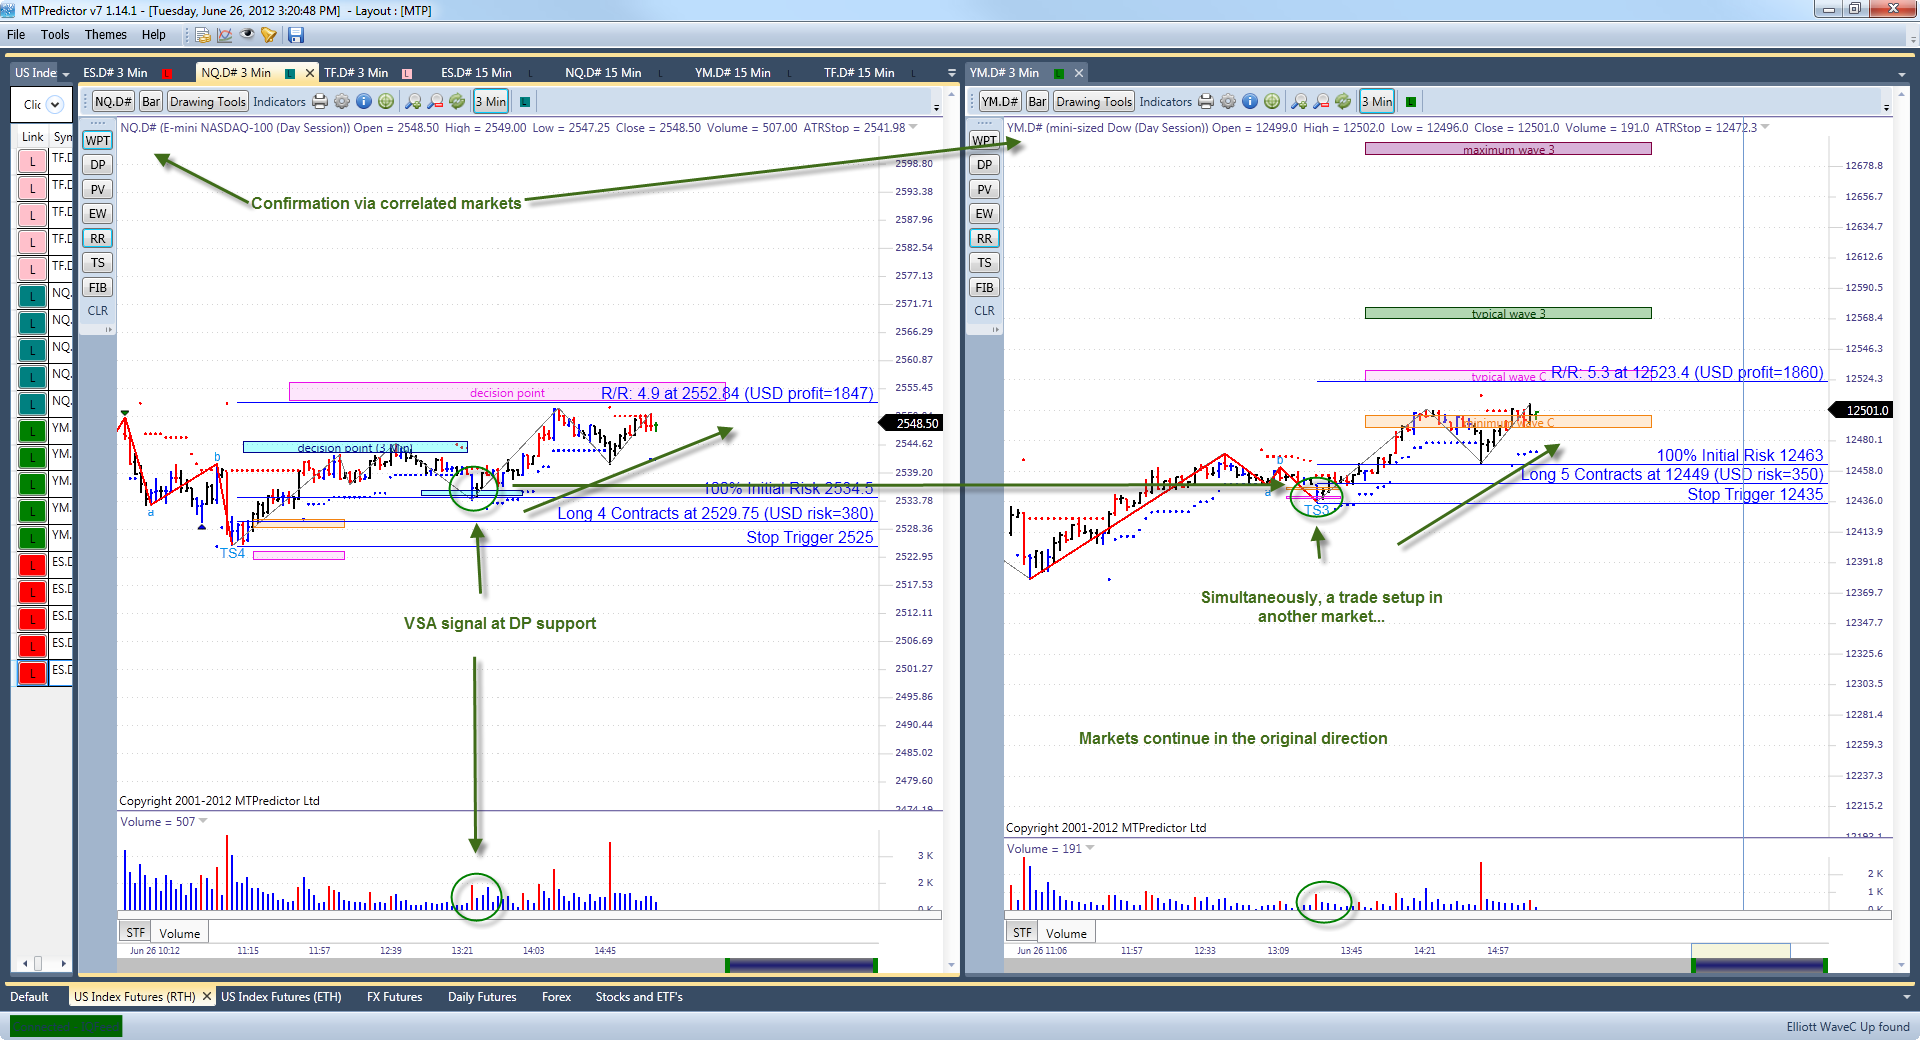Toggle EW tool on the NQ.D# chart
1920x1040 pixels.
coord(98,214)
